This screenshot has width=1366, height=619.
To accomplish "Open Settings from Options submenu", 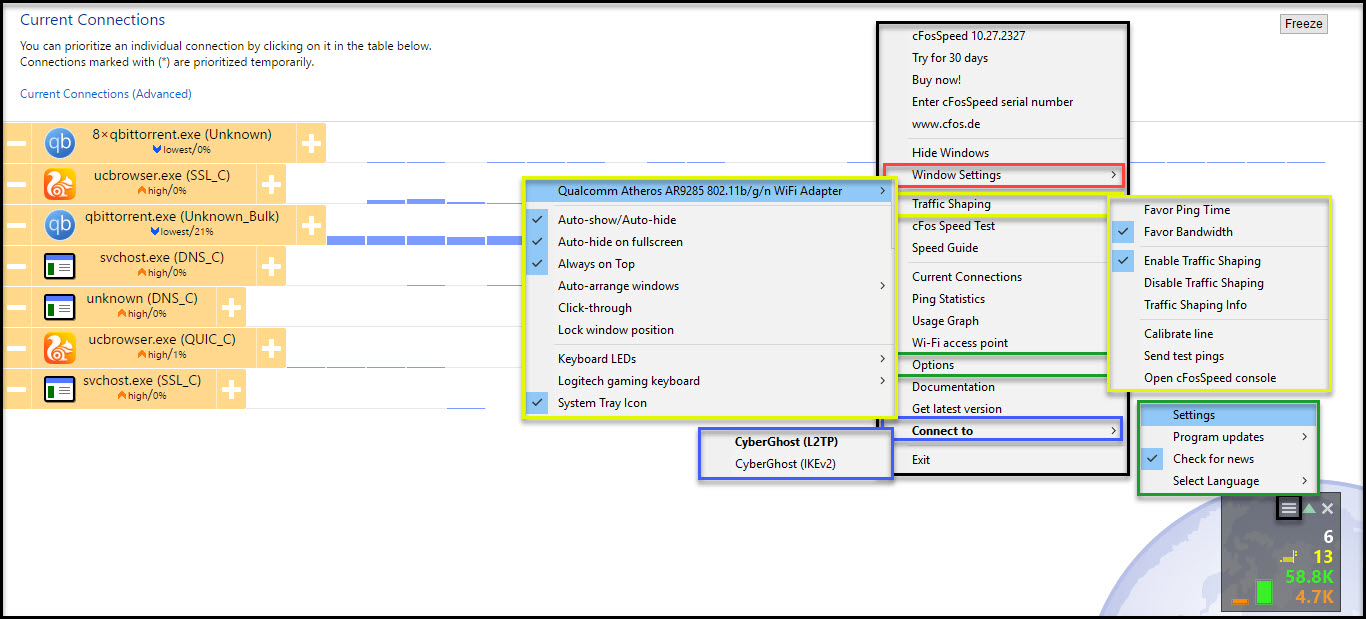I will click(x=1228, y=415).
